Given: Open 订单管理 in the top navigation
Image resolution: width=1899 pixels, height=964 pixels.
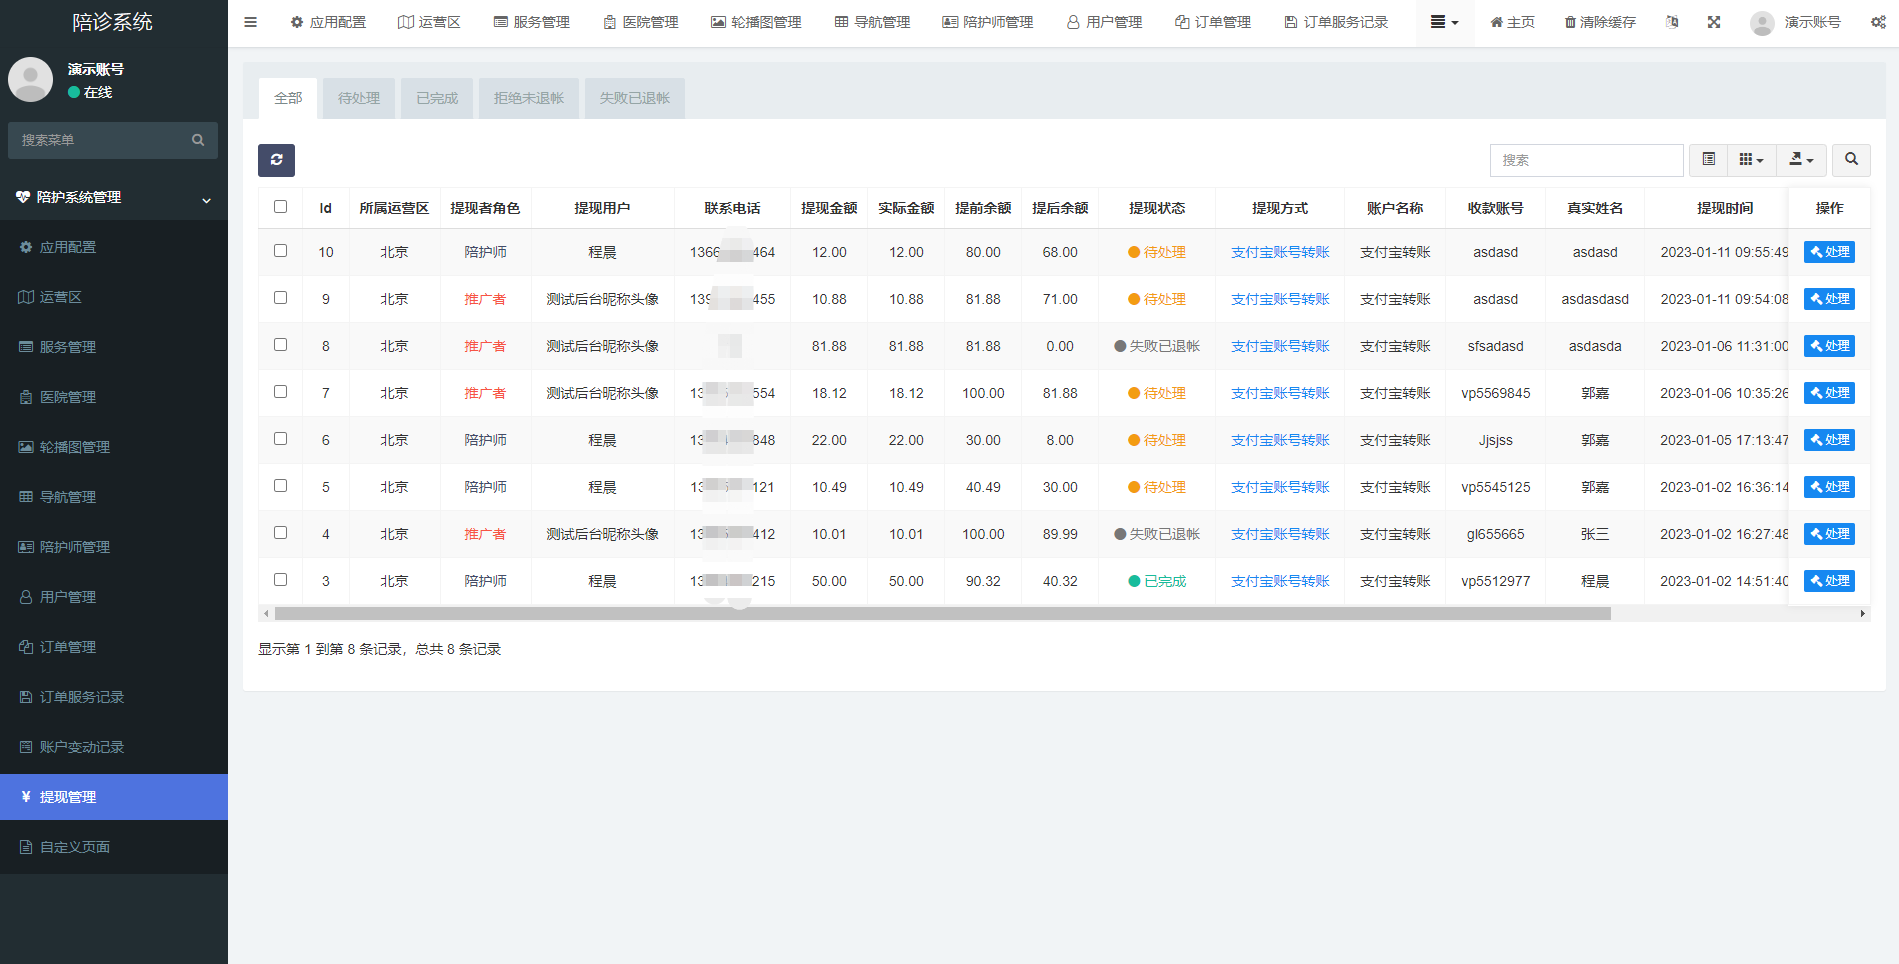Looking at the screenshot, I should (x=1213, y=22).
